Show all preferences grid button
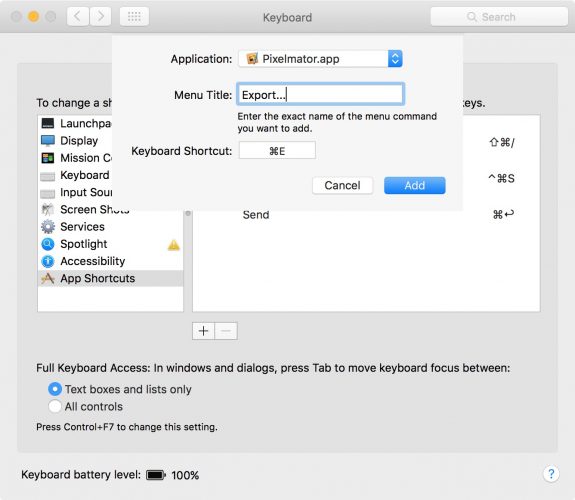 pos(134,17)
